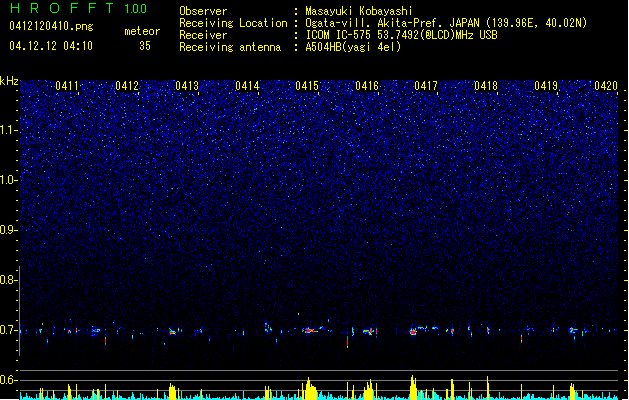
Task: Click the 0415 time marker
Action: 307,86
